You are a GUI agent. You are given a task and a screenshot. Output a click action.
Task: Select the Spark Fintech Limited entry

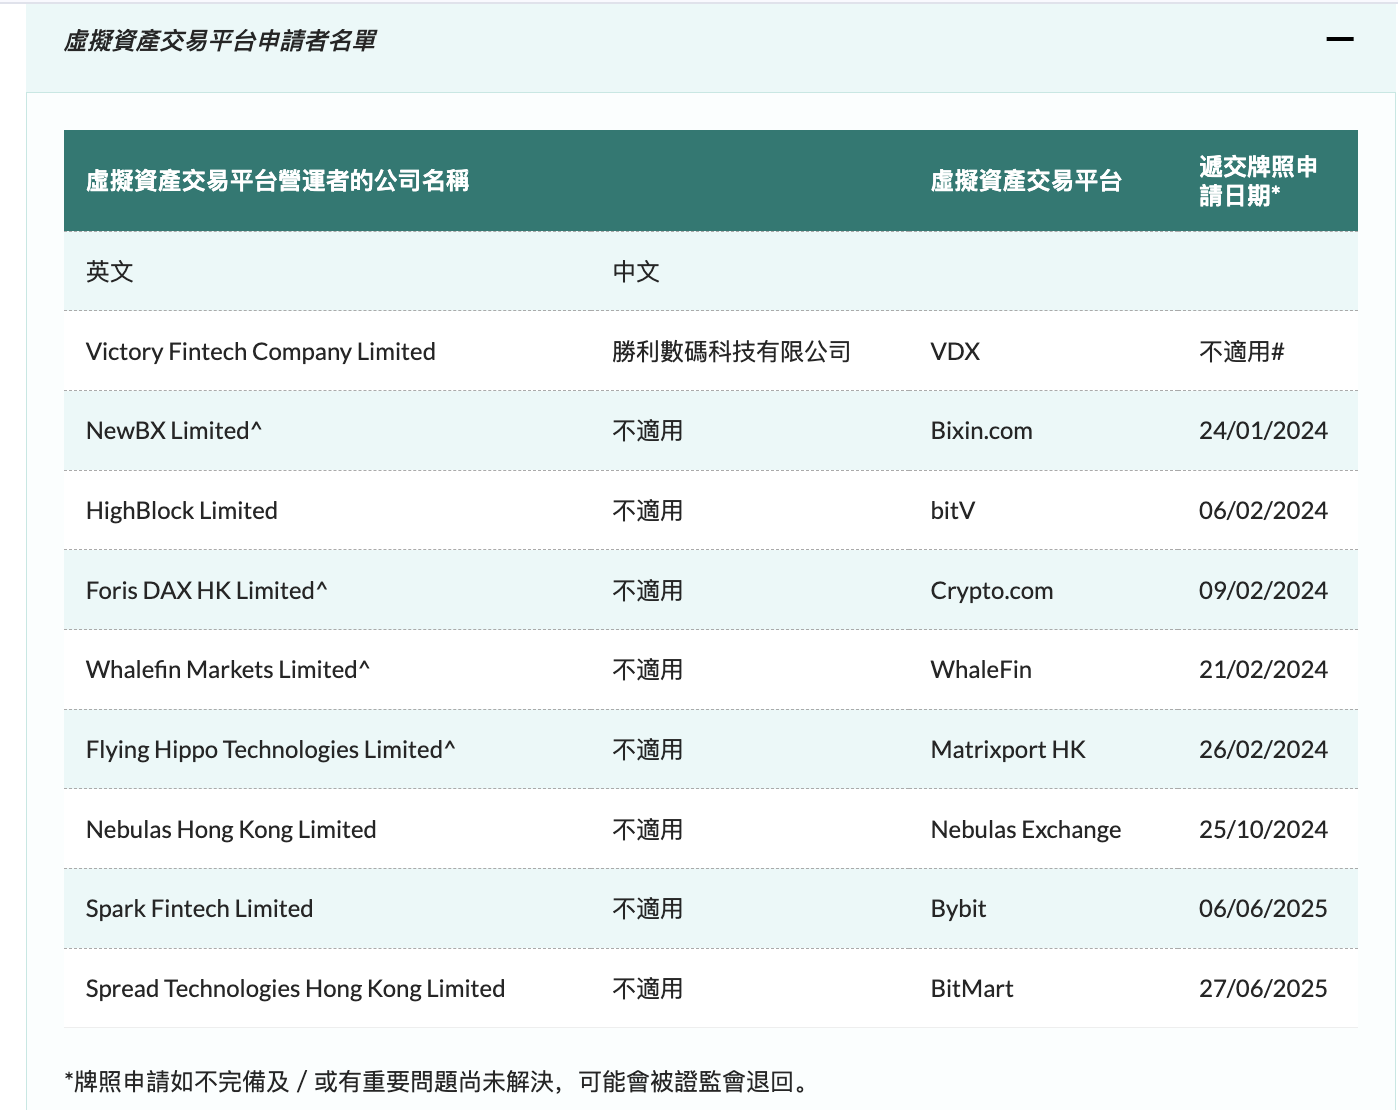(199, 909)
